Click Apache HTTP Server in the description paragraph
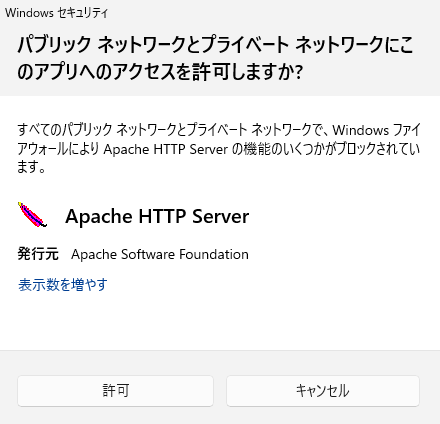 click(166, 149)
